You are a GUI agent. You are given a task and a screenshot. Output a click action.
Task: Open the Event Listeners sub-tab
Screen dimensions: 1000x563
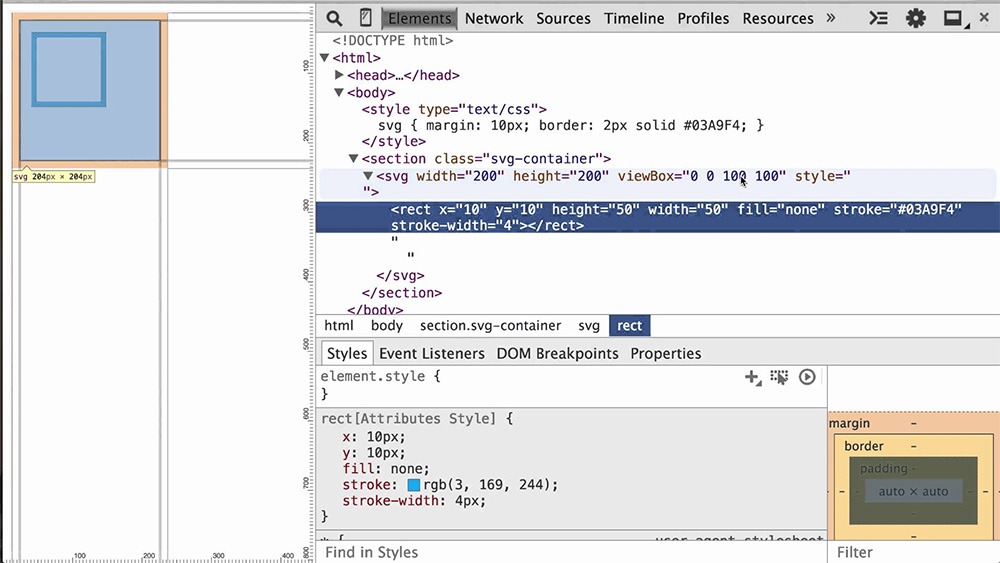(432, 353)
